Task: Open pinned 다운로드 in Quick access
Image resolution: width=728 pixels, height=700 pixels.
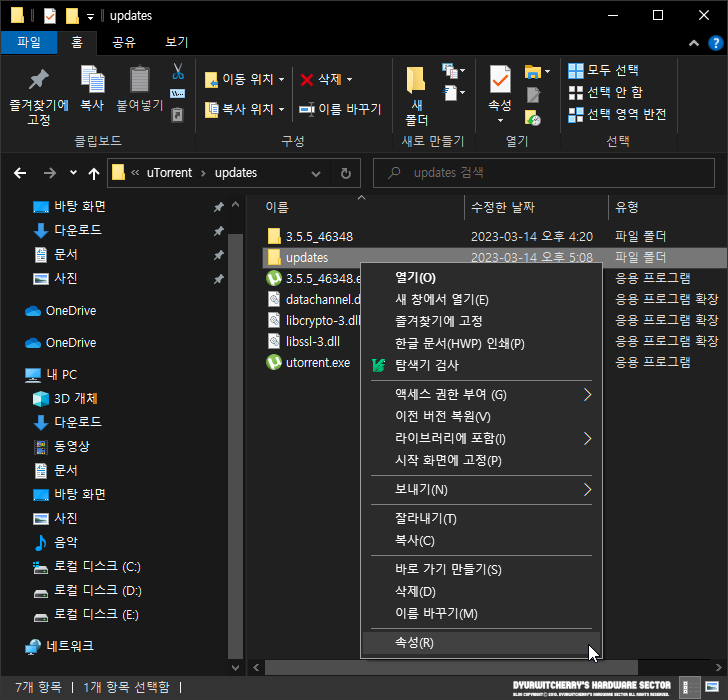Action: pyautogui.click(x=78, y=230)
